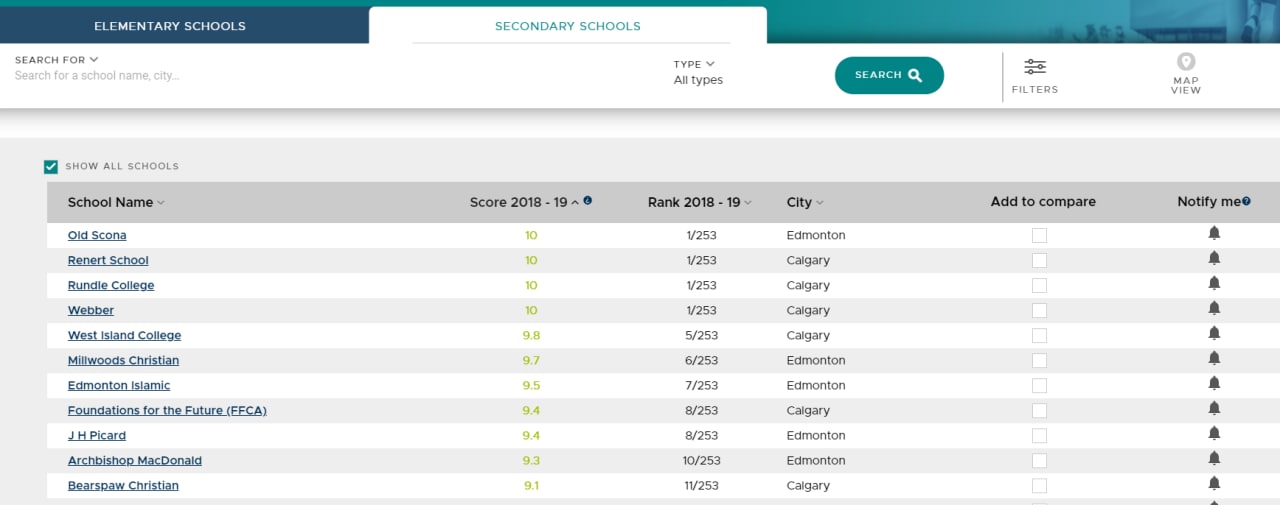Uncheck the Show All Schools checkbox
This screenshot has height=505, width=1280.
pyautogui.click(x=51, y=166)
